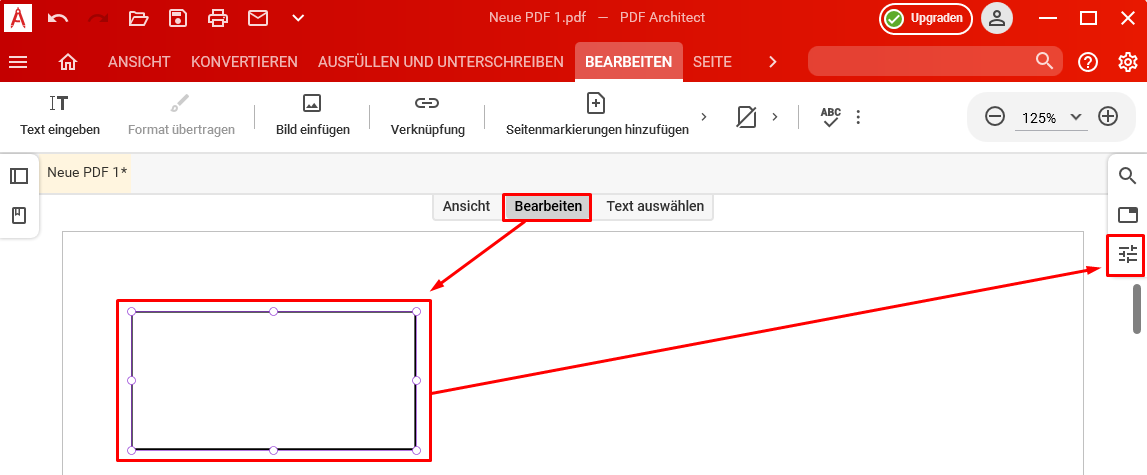Open the user account profile icon
This screenshot has height=475, width=1147.
pyautogui.click(x=996, y=18)
